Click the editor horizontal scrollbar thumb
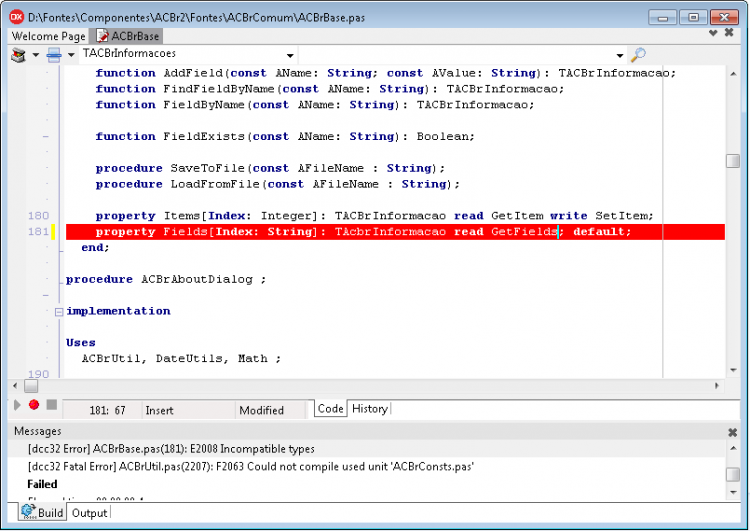750x531 pixels. [31, 386]
